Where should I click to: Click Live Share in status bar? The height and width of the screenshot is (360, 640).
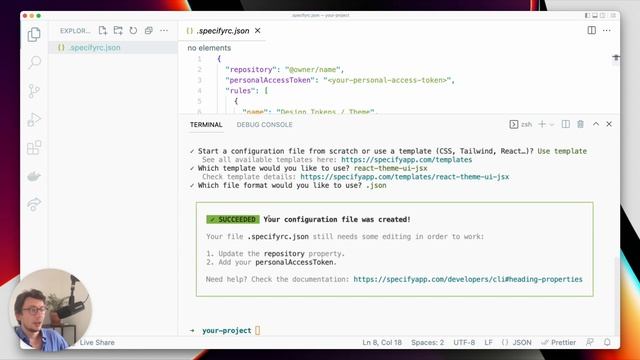pos(97,342)
